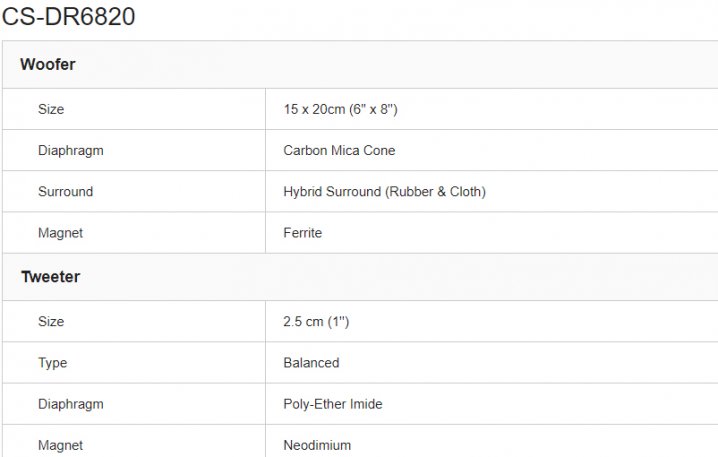Select the Neodimium magnet value
The width and height of the screenshot is (718, 457).
[x=317, y=445]
